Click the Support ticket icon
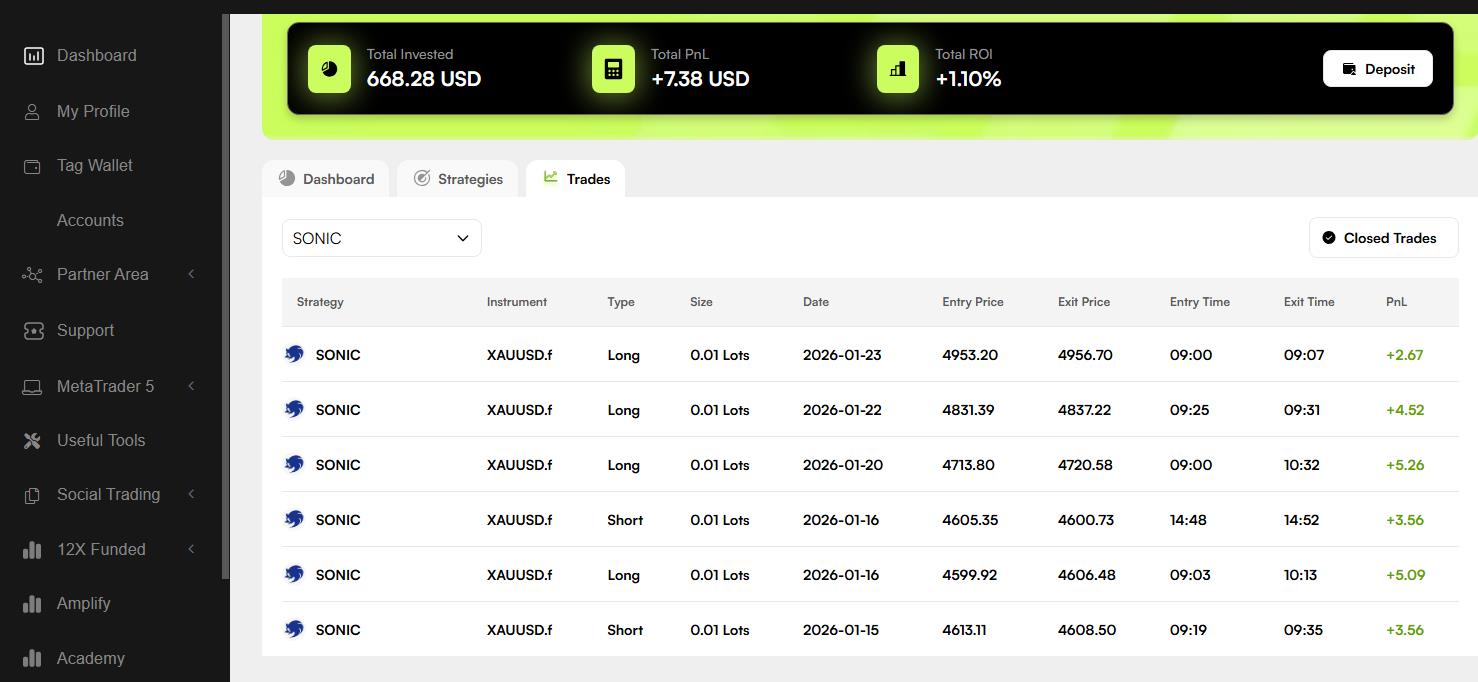The height and width of the screenshot is (682, 1478). [x=33, y=331]
